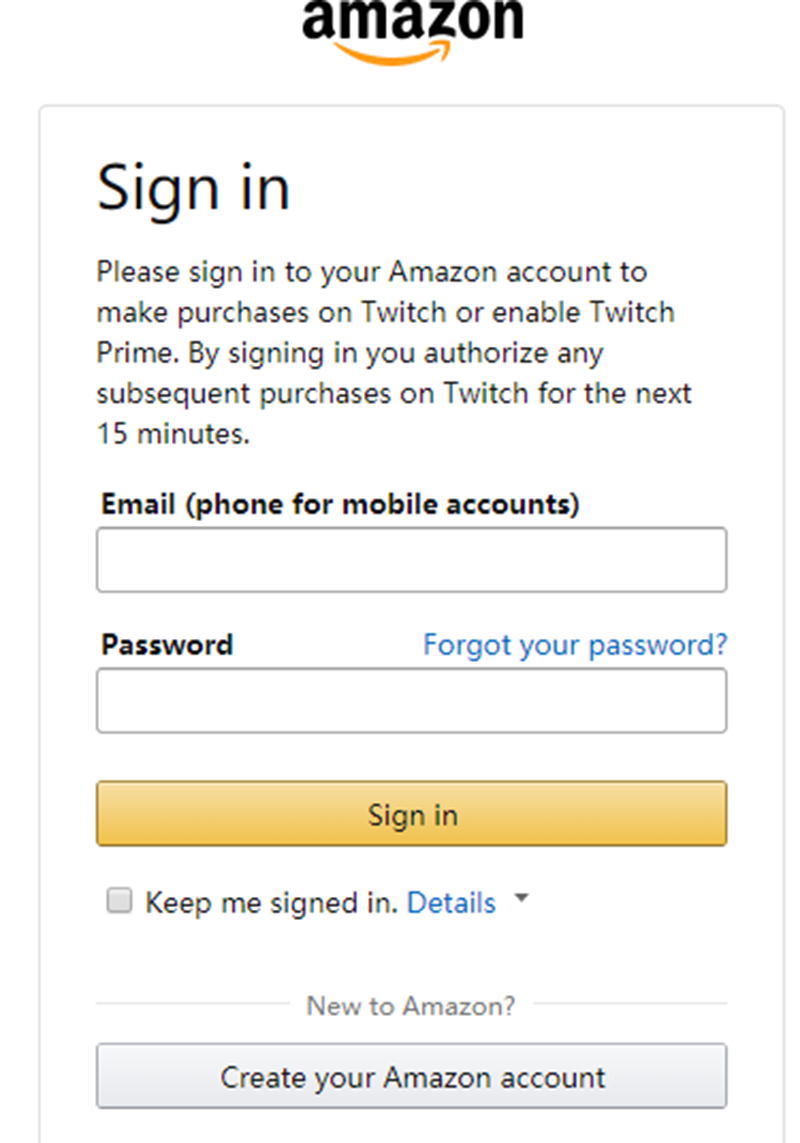Click the yellow Sign in button
This screenshot has height=1143, width=800.
tap(411, 814)
